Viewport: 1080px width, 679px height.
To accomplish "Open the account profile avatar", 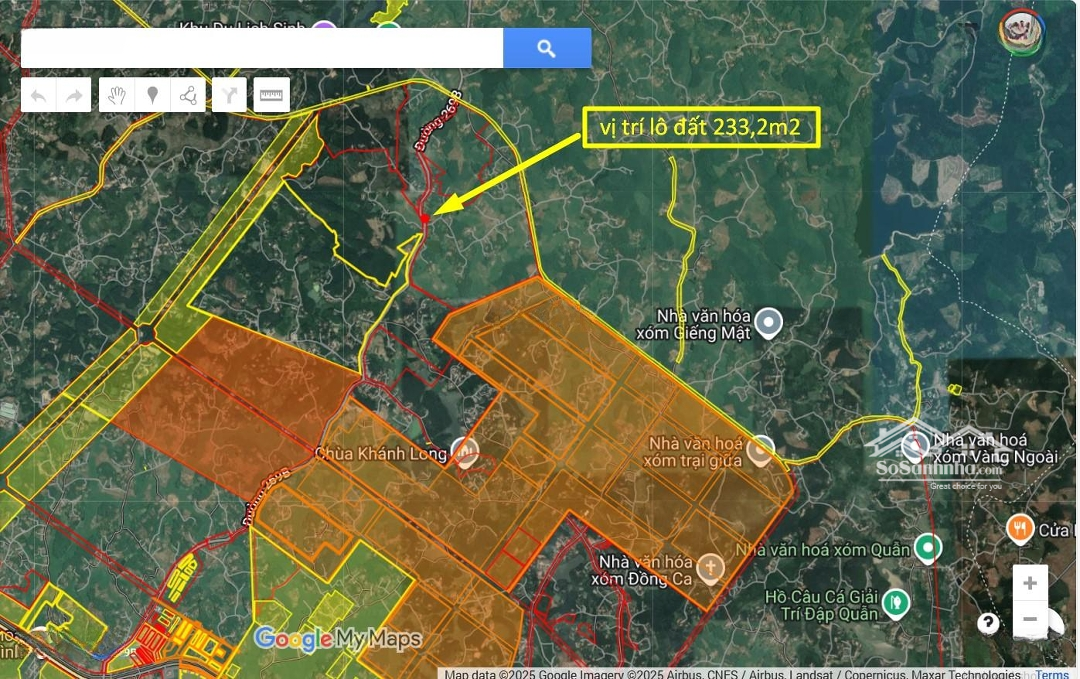I will click(x=1021, y=31).
